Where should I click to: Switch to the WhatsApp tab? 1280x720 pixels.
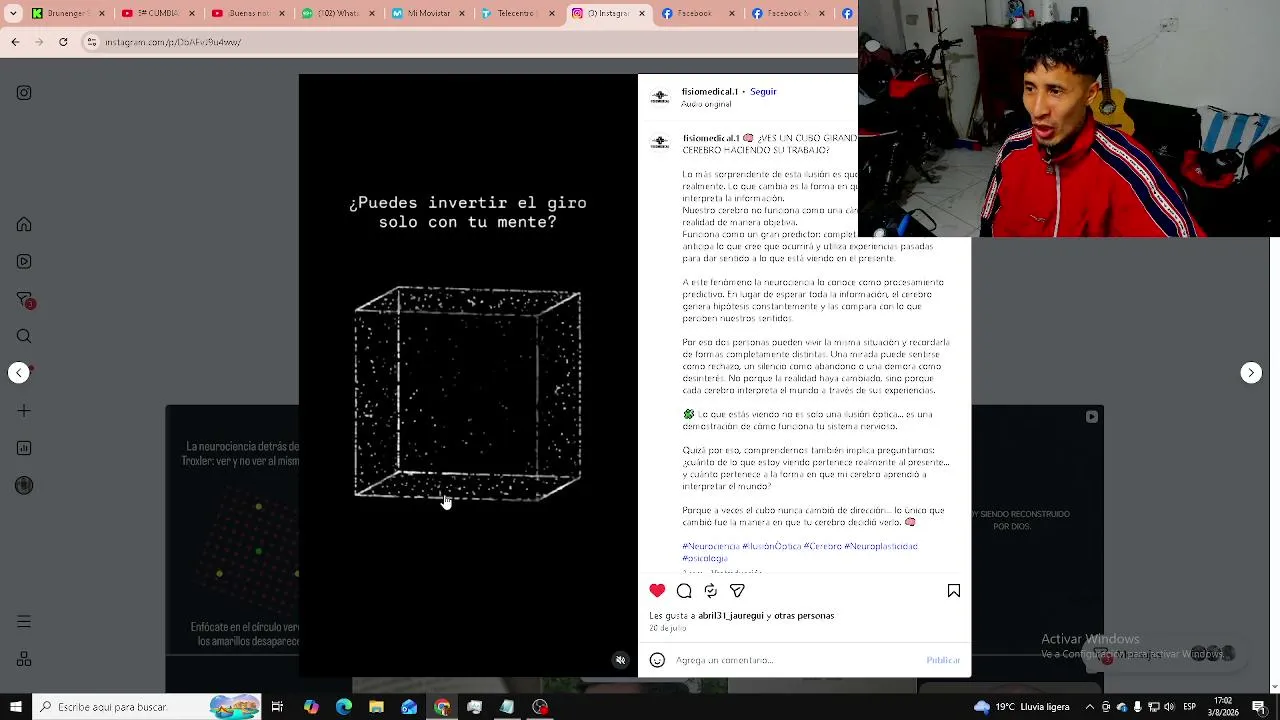point(338,13)
